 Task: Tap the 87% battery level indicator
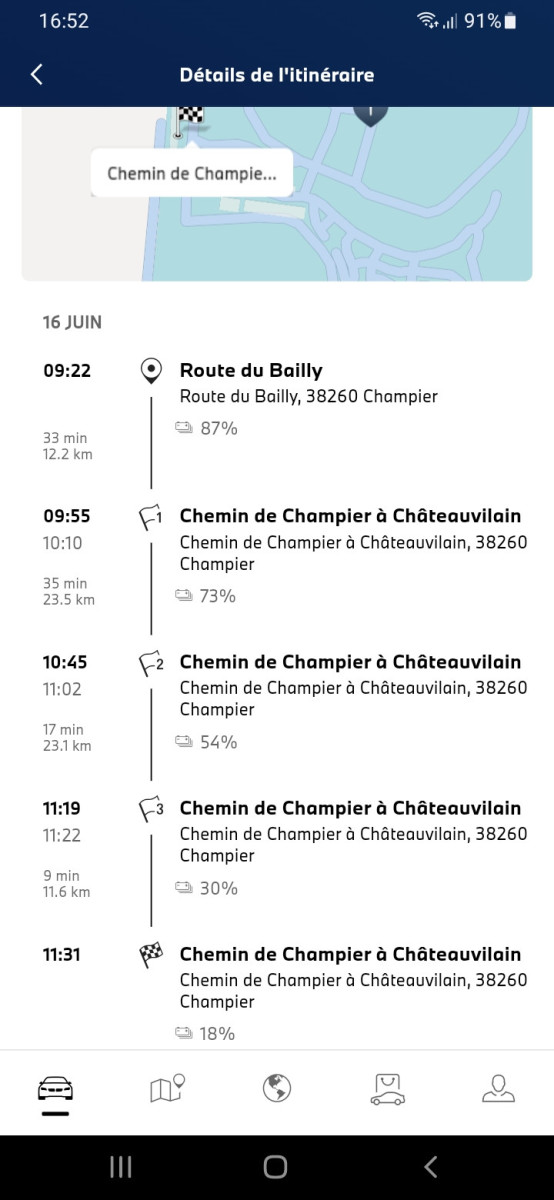pyautogui.click(x=207, y=429)
